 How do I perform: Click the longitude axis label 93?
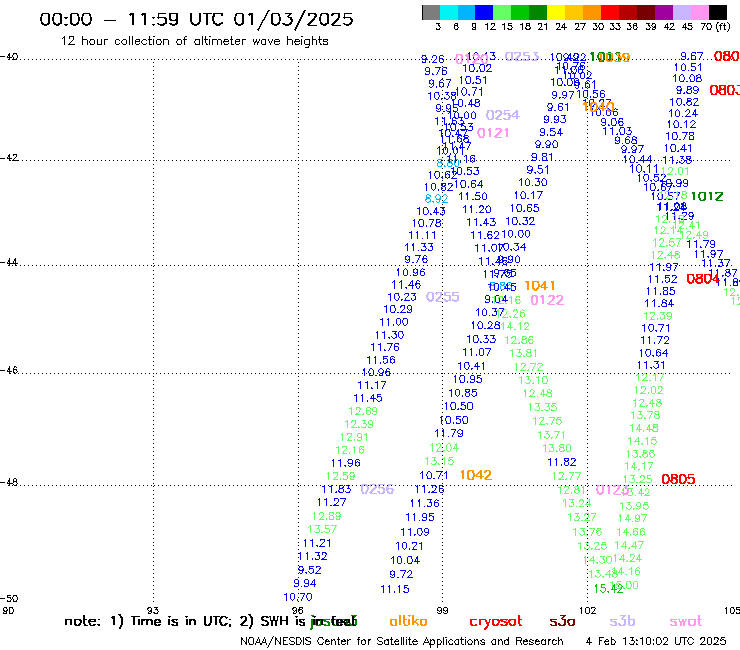click(153, 610)
